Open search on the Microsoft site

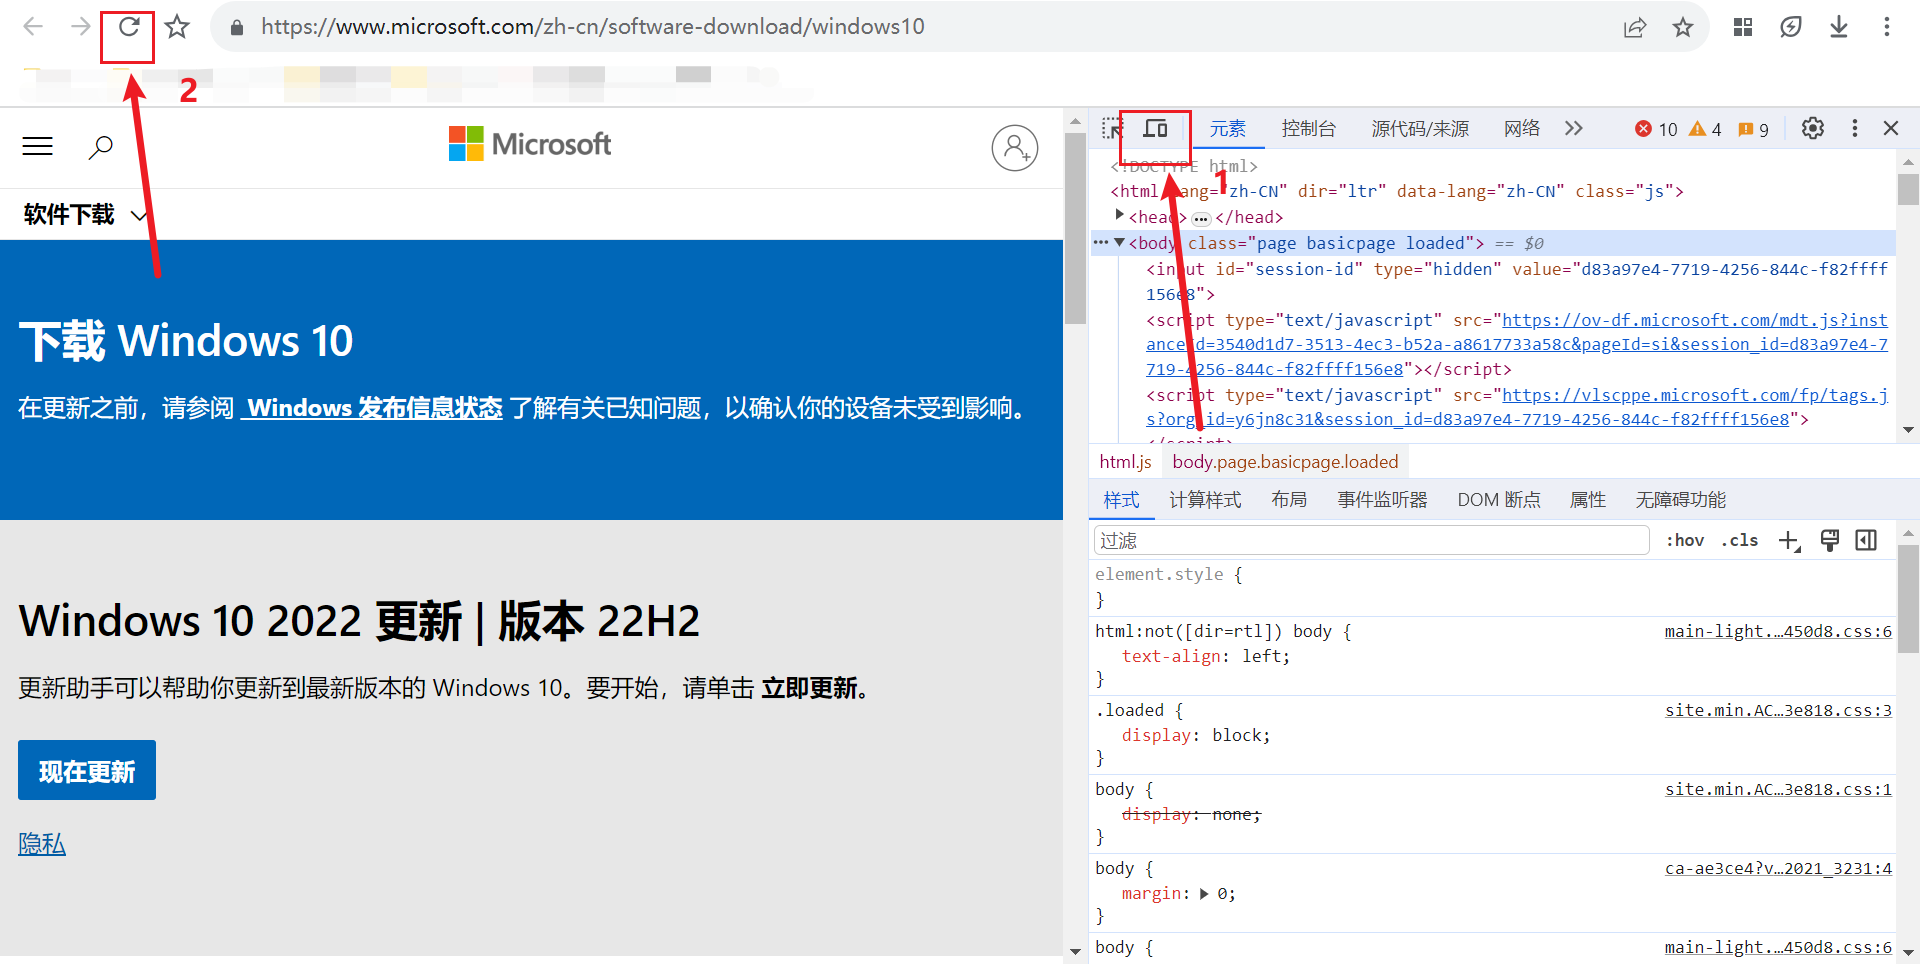100,148
